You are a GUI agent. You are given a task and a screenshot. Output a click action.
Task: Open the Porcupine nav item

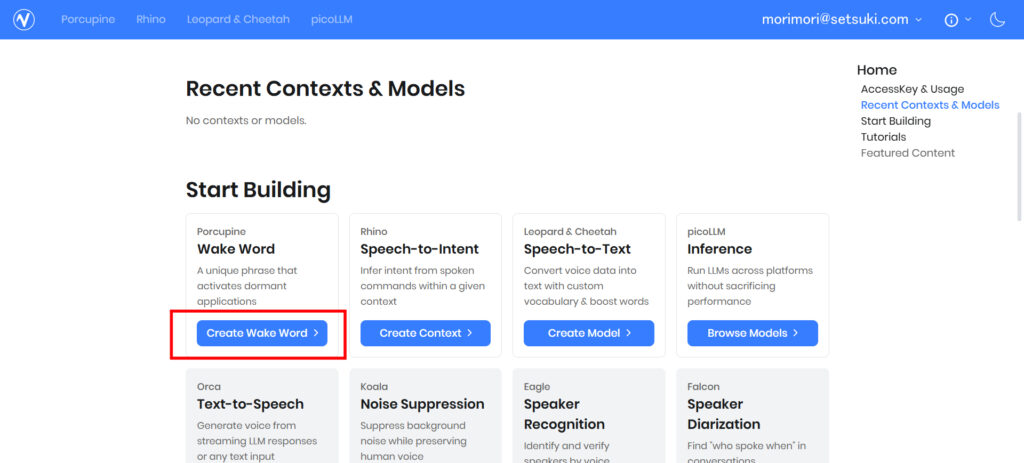88,20
